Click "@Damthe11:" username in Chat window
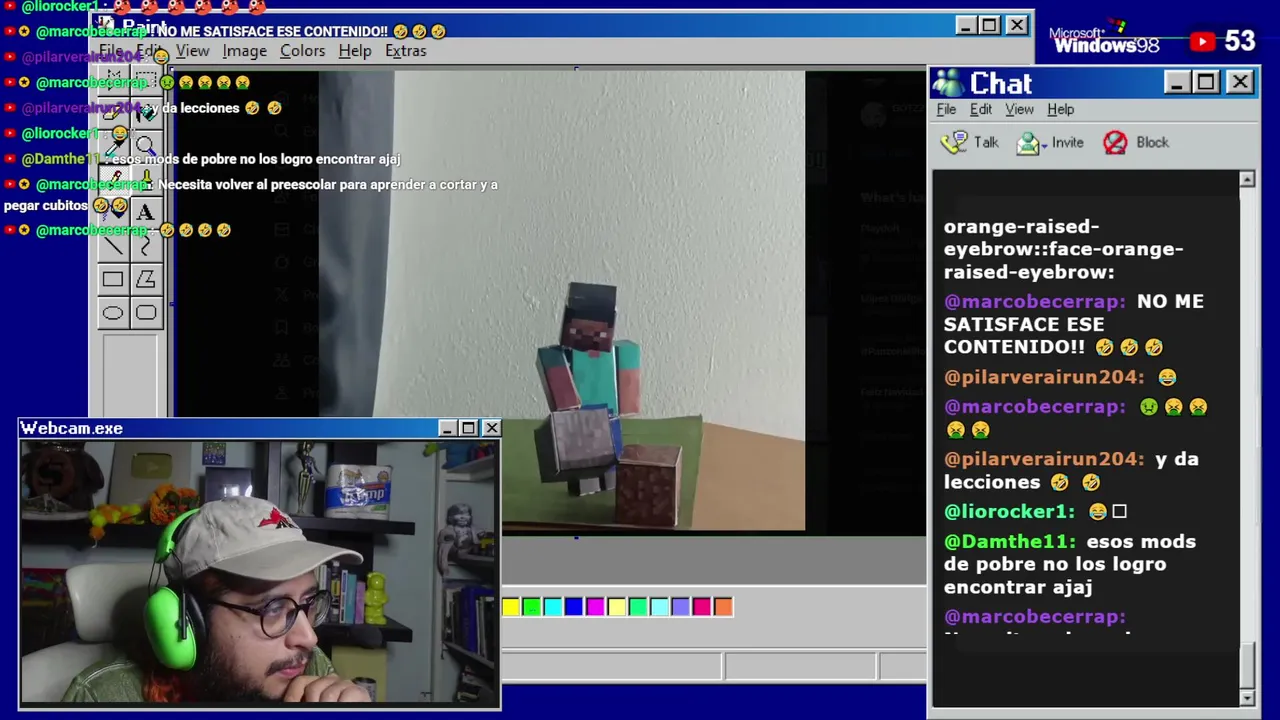The image size is (1280, 720). (1010, 541)
